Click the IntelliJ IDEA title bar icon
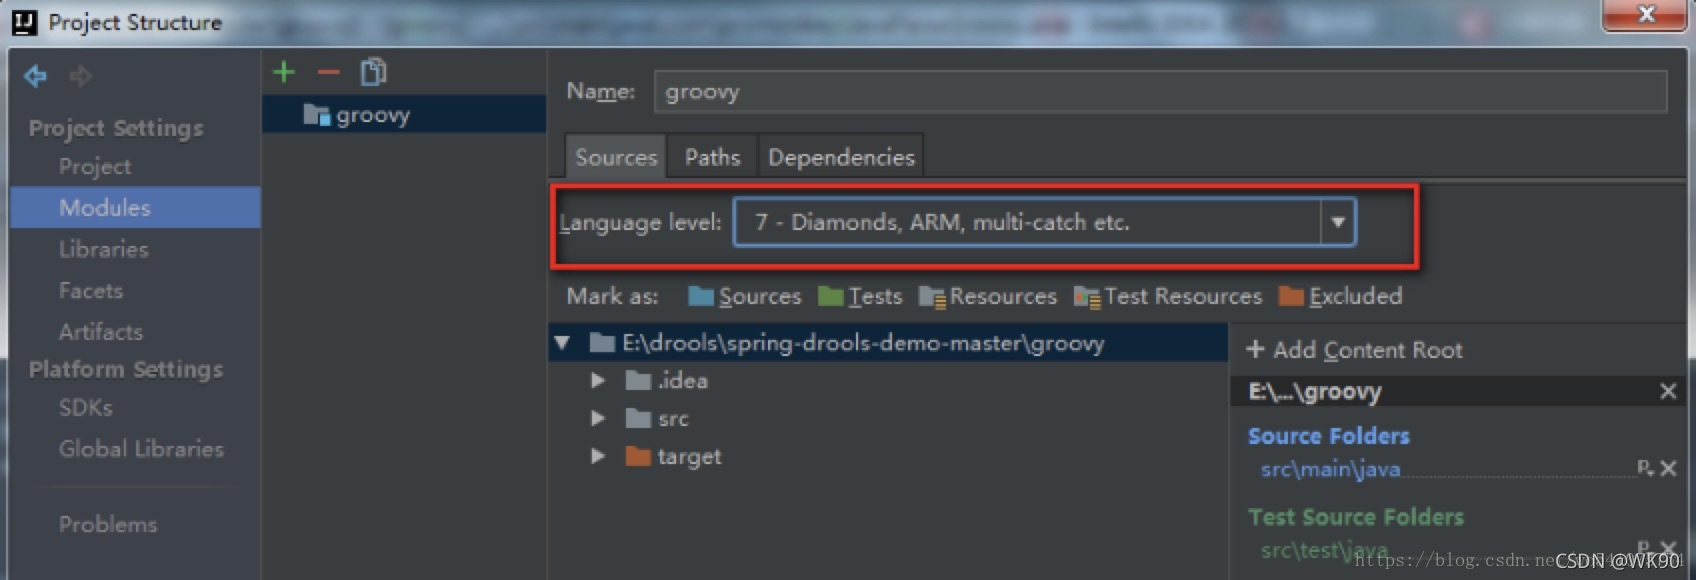Screen dimensions: 1696x580 coord(25,22)
